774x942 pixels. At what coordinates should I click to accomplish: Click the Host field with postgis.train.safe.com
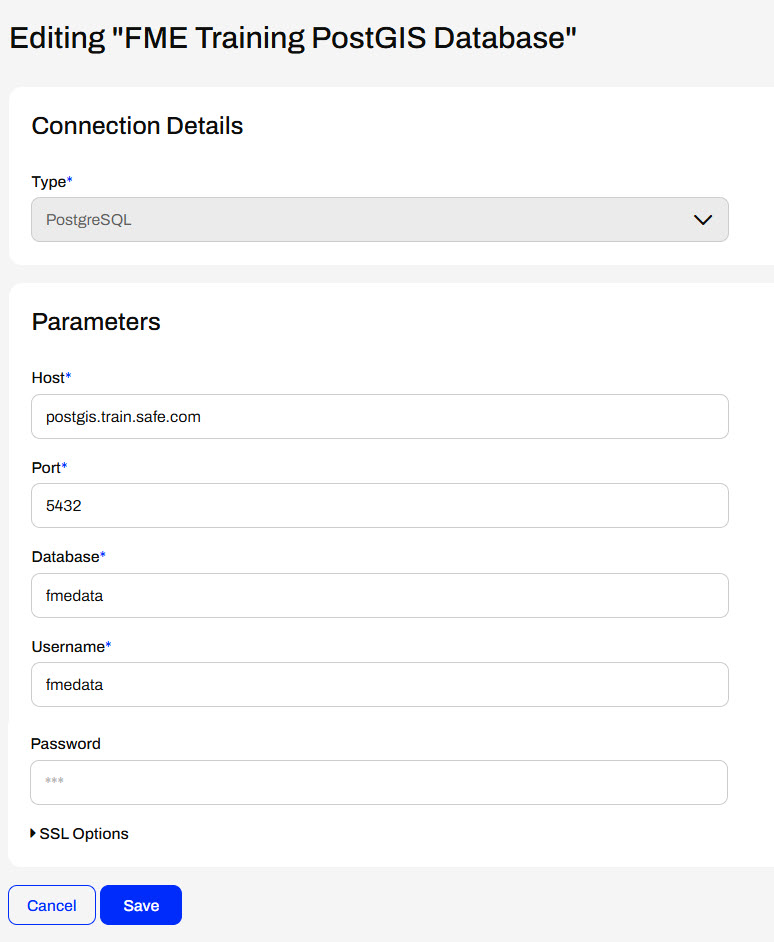[379, 417]
